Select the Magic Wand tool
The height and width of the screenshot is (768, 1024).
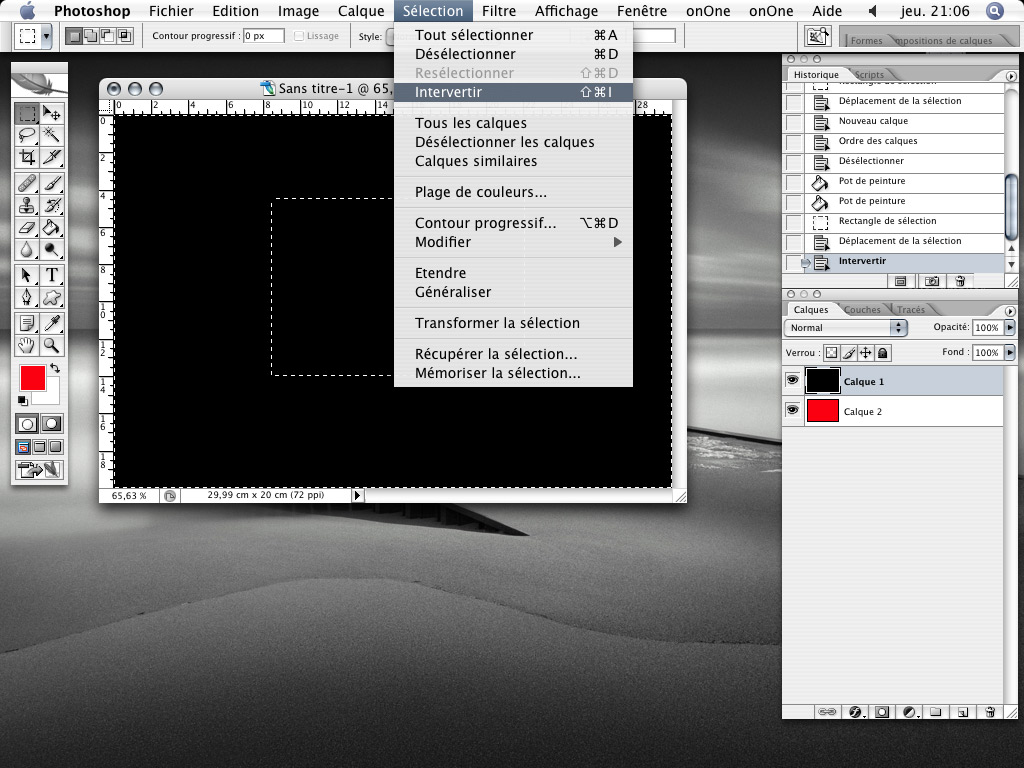(52, 135)
